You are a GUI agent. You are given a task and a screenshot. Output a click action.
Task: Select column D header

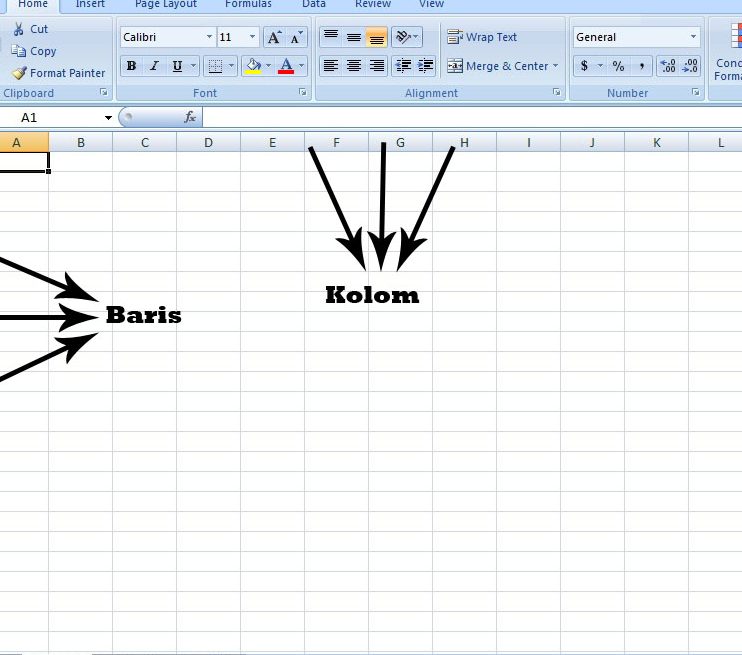point(208,142)
